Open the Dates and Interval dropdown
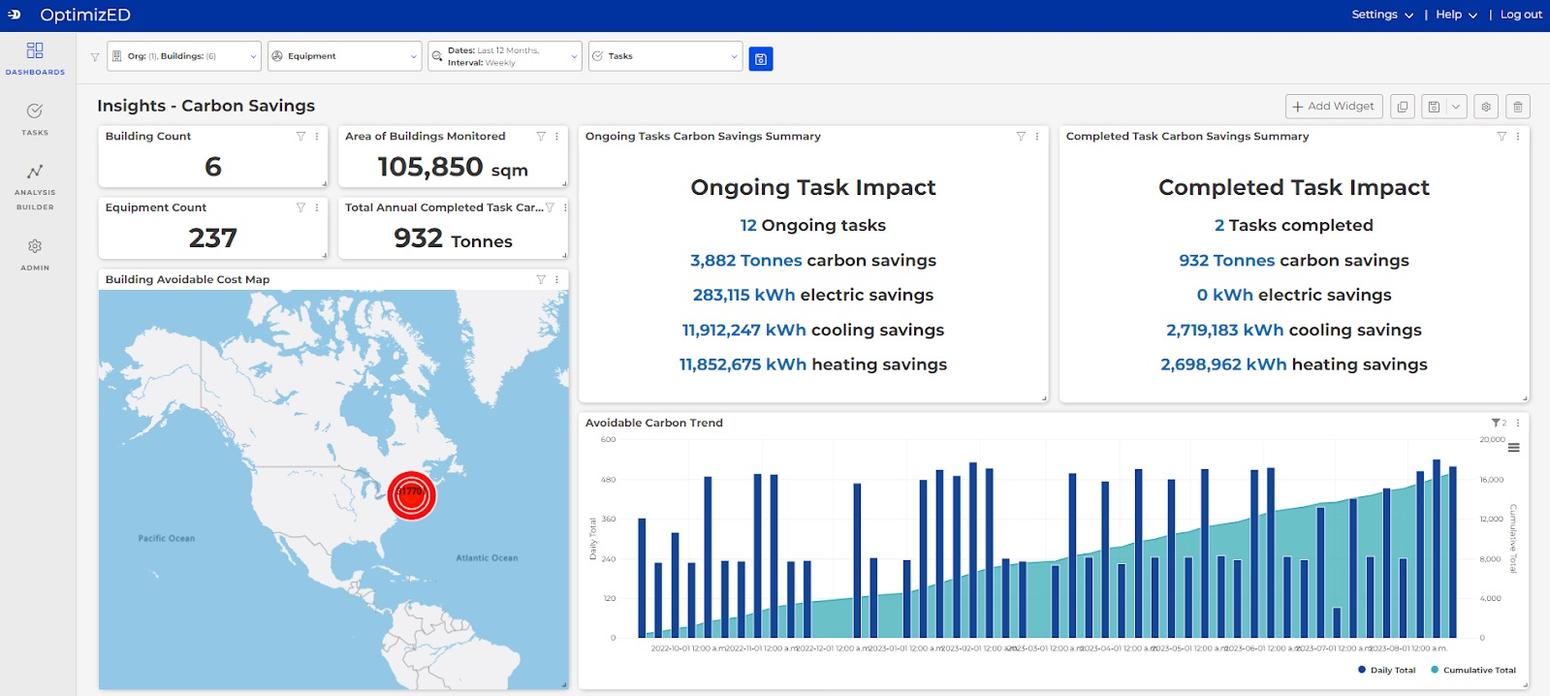Viewport: 1550px width, 696px height. [505, 57]
